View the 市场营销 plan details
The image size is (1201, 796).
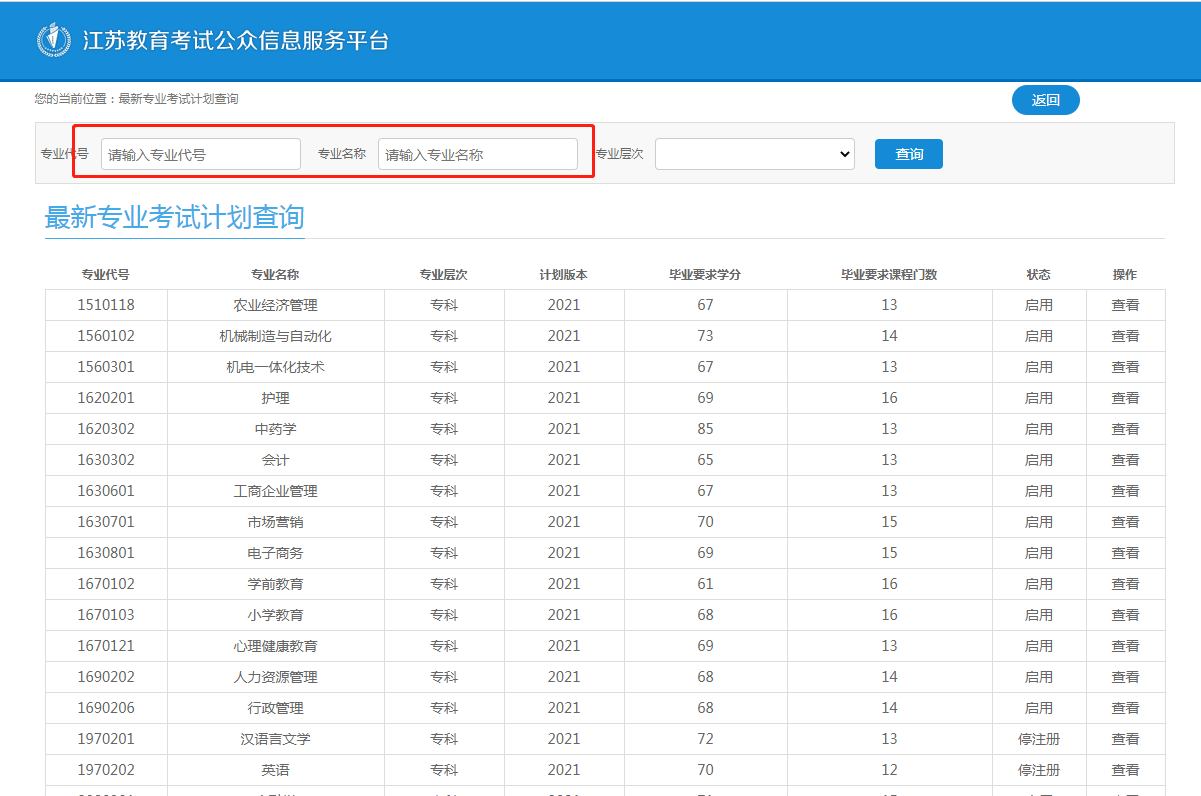[x=1125, y=522]
